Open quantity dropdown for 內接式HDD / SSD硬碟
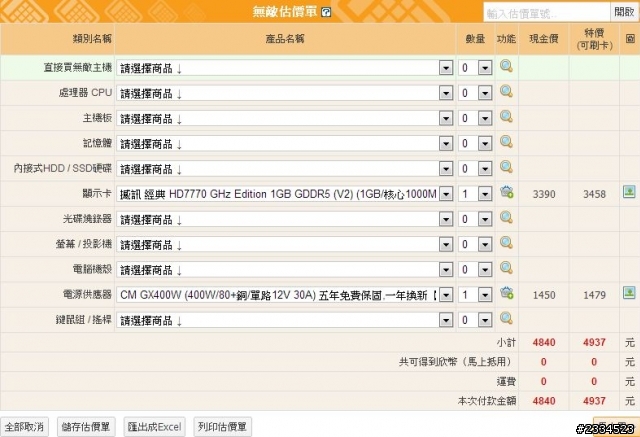Viewport: 640px width, 437px height. 475,169
